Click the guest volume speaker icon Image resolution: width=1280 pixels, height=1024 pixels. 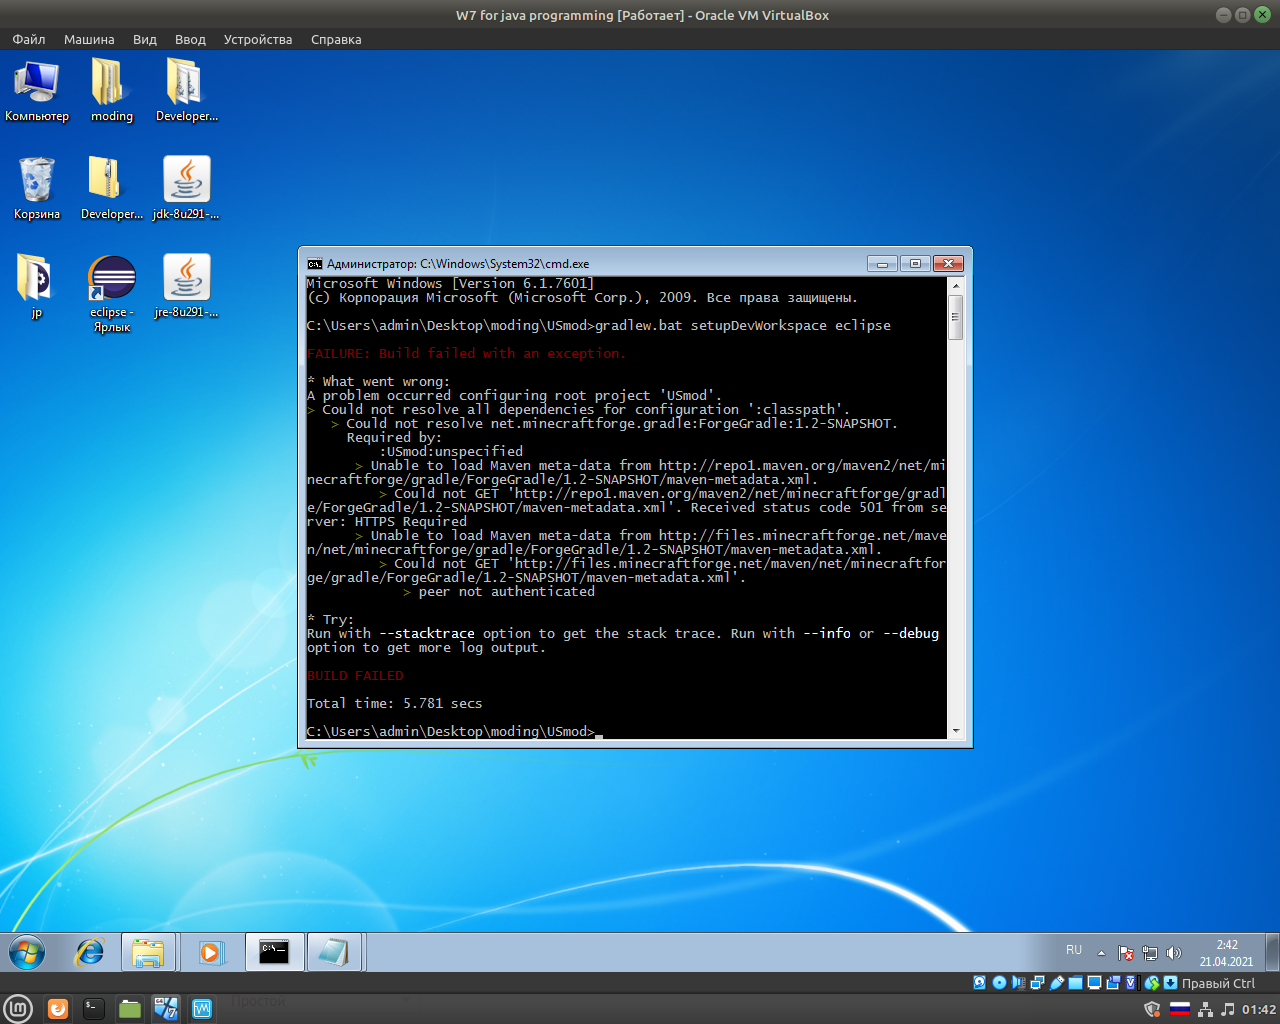click(x=1174, y=953)
